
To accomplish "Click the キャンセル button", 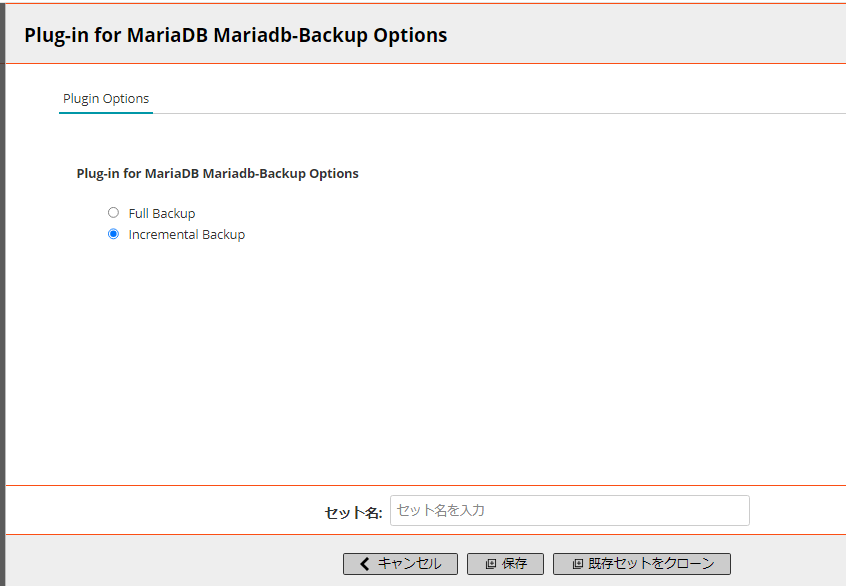I will [x=400, y=564].
